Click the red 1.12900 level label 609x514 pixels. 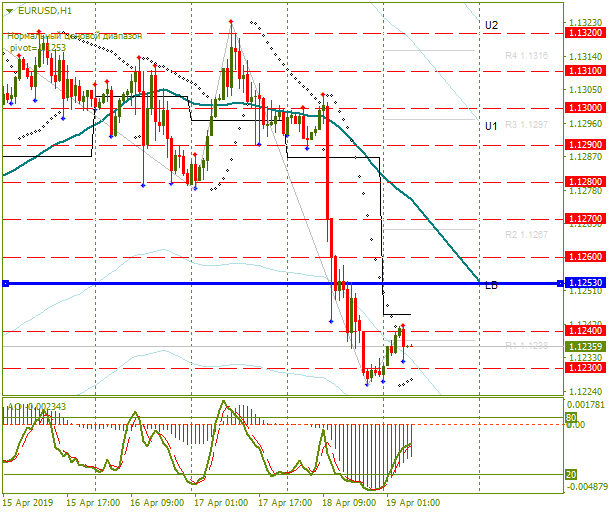coord(585,145)
